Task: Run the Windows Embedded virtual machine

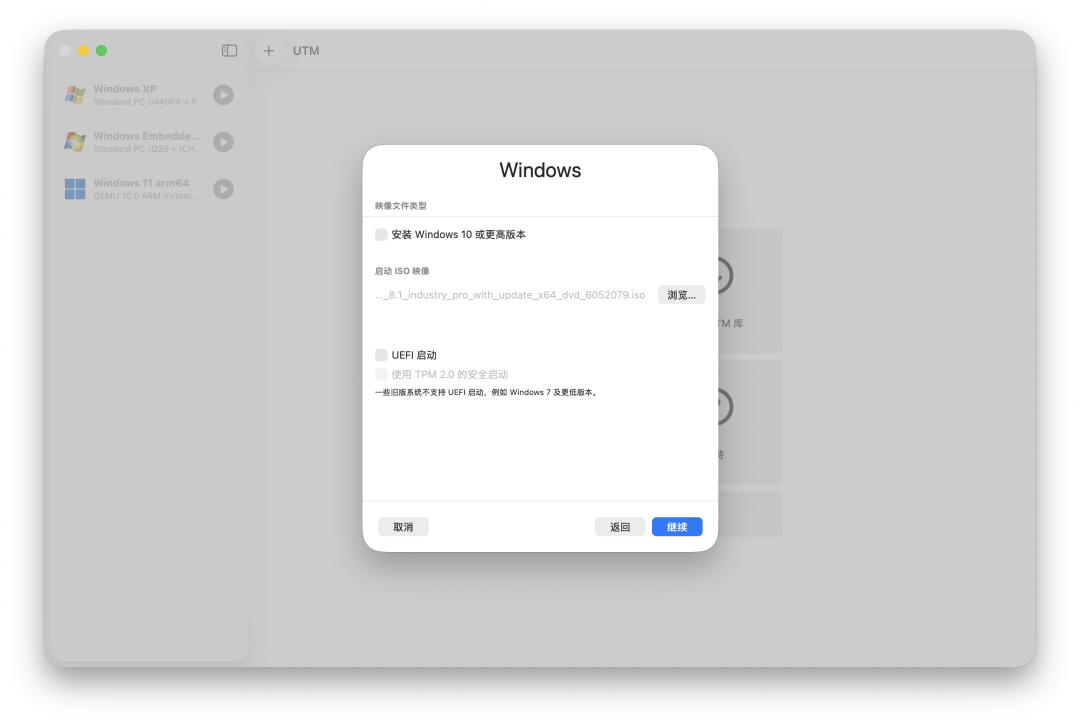Action: [223, 142]
